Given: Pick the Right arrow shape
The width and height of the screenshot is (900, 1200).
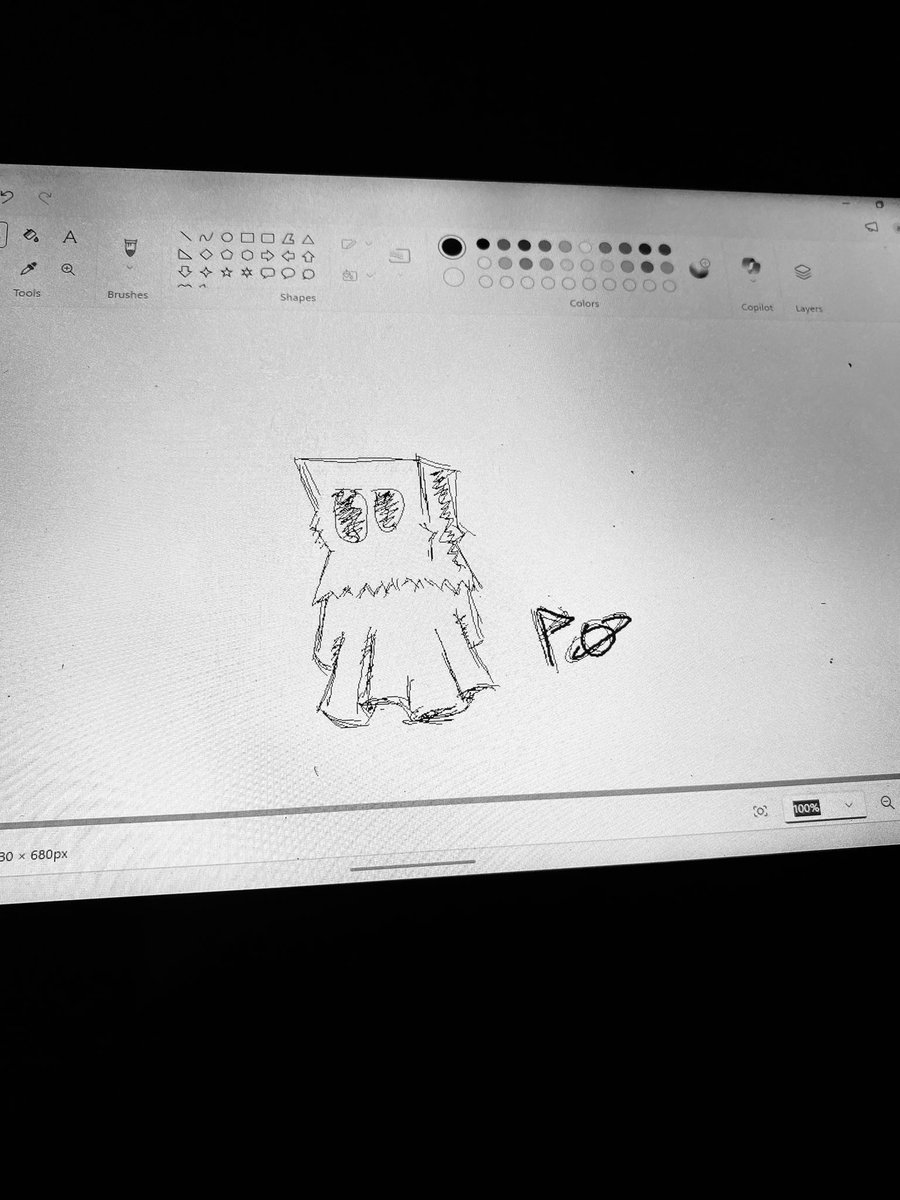Looking at the screenshot, I should tap(268, 256).
